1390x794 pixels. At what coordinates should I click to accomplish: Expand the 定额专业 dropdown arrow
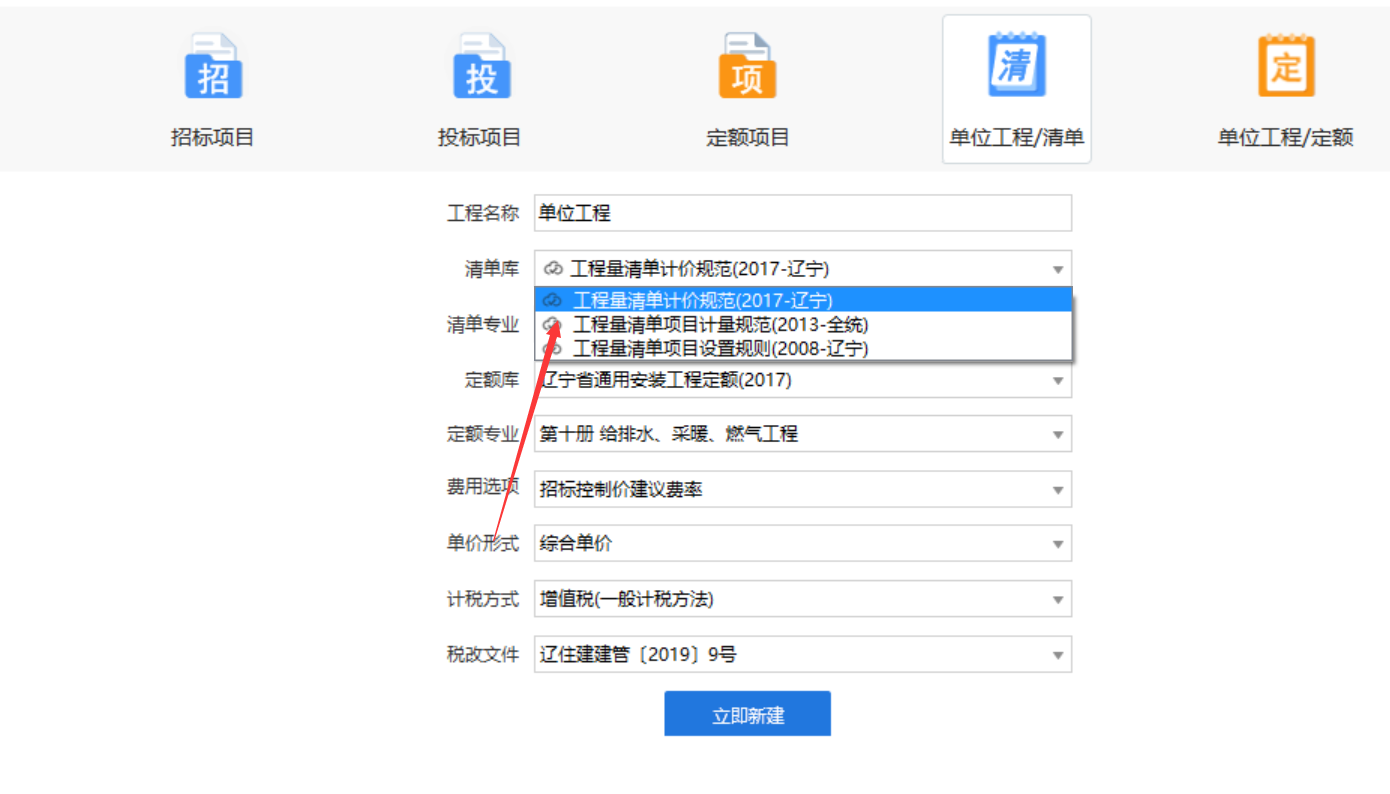click(x=1058, y=434)
